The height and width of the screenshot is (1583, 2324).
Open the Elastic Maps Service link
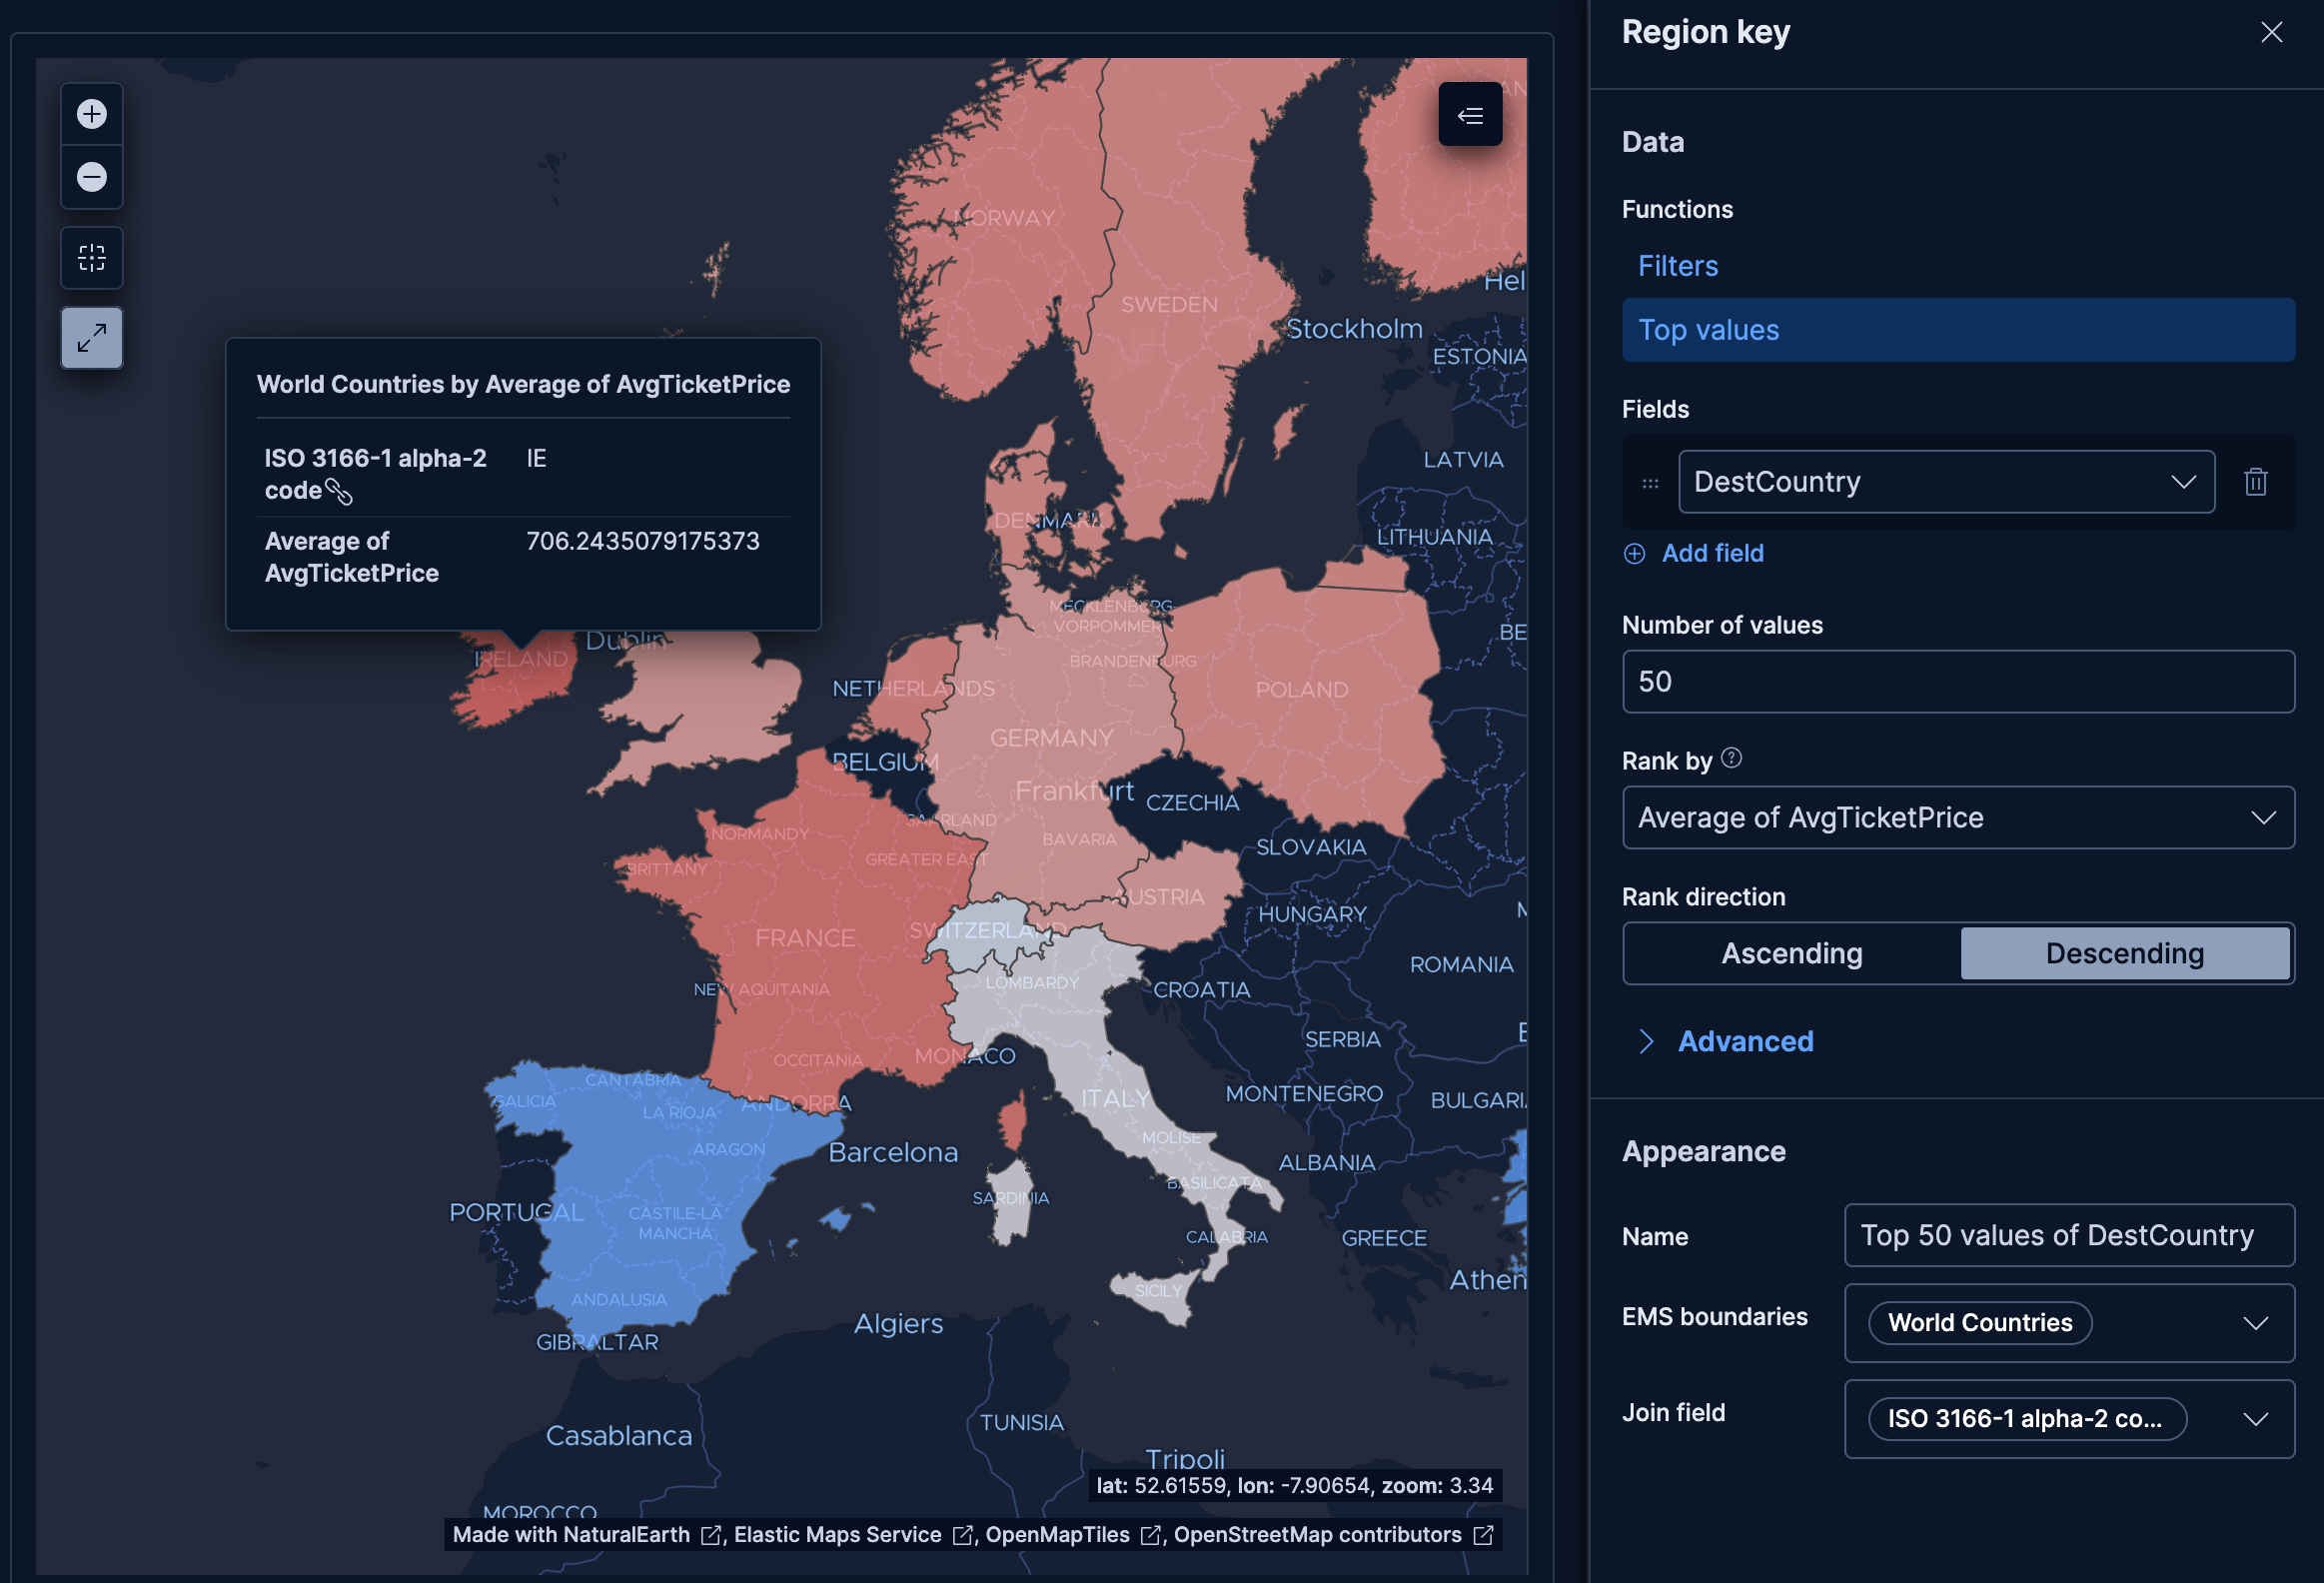click(x=838, y=1534)
